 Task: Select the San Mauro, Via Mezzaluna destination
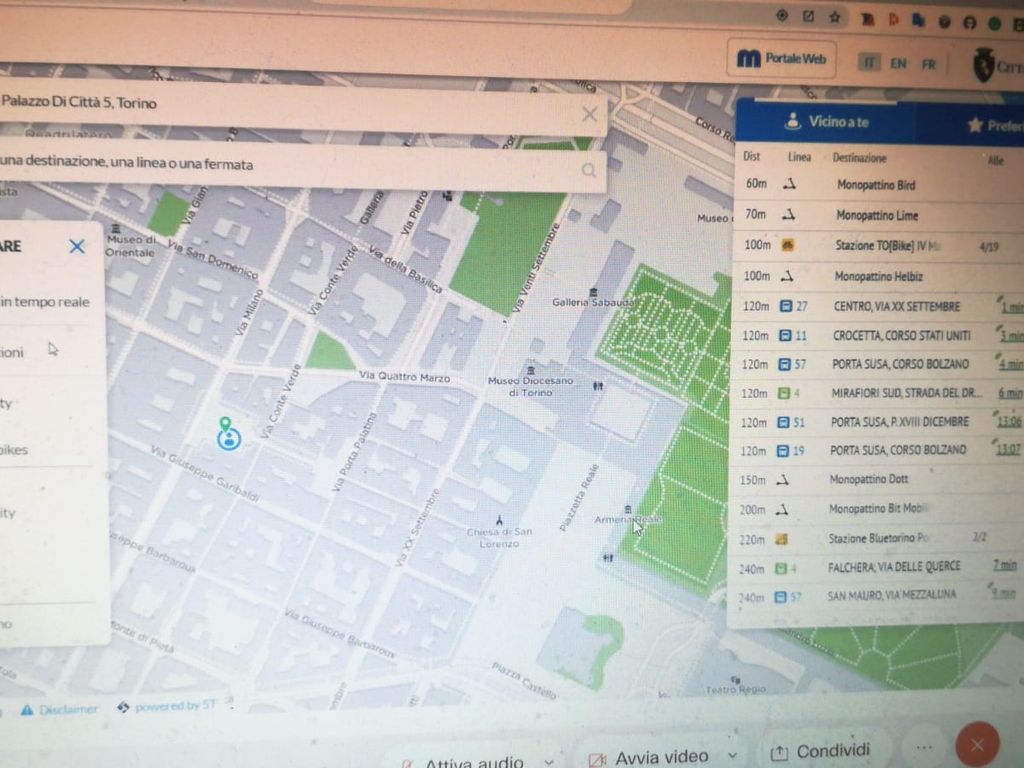(x=891, y=596)
